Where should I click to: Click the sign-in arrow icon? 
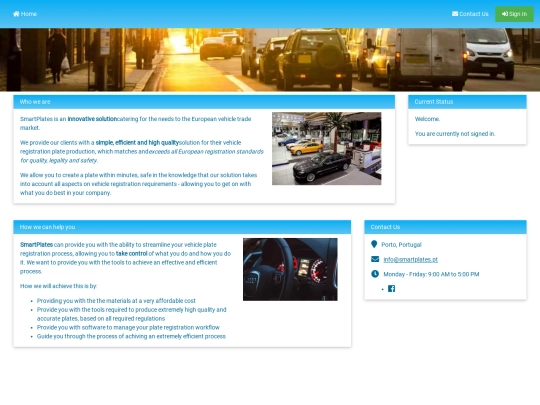coord(505,14)
